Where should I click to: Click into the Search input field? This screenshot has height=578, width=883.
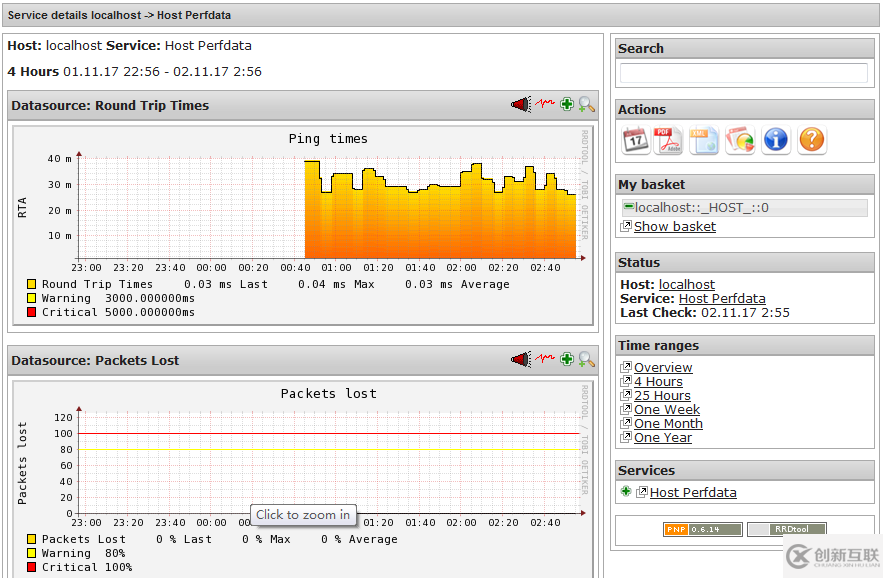coord(743,73)
